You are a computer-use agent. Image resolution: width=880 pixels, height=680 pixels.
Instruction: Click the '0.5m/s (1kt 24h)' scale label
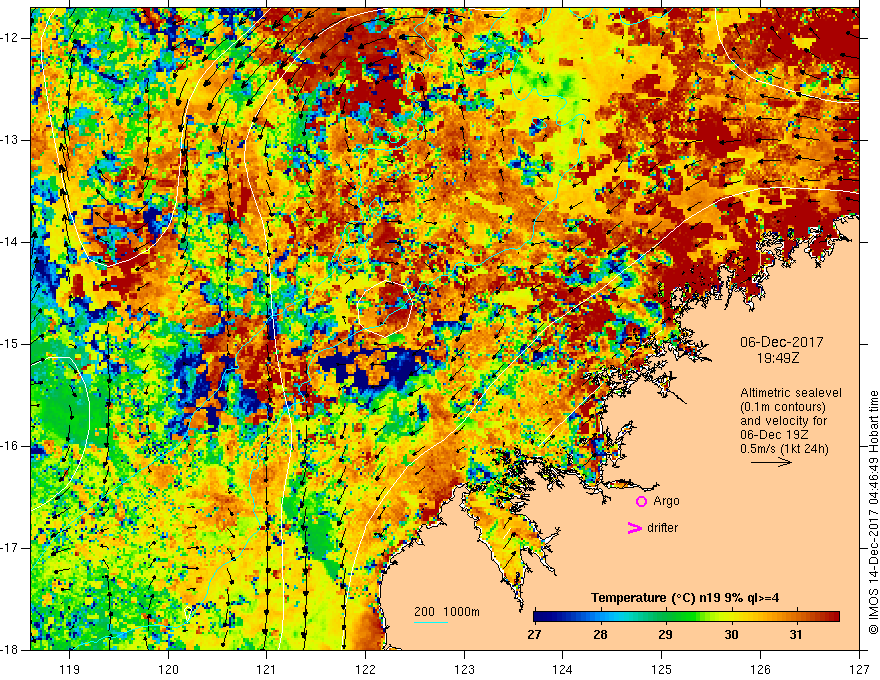[784, 449]
